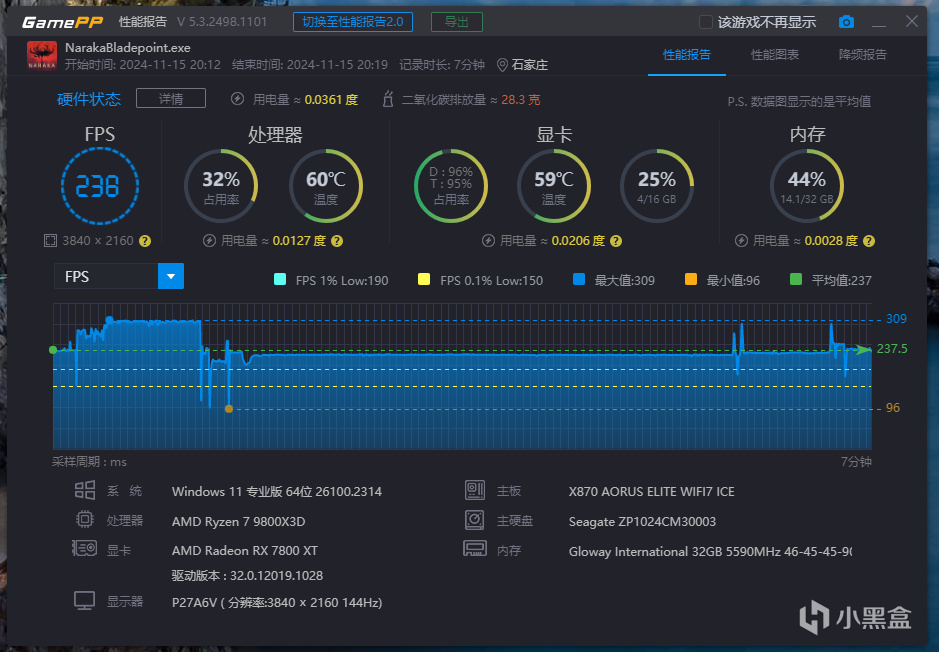Switch to the 性能报告 tab
The width and height of the screenshot is (939, 652).
click(x=687, y=54)
